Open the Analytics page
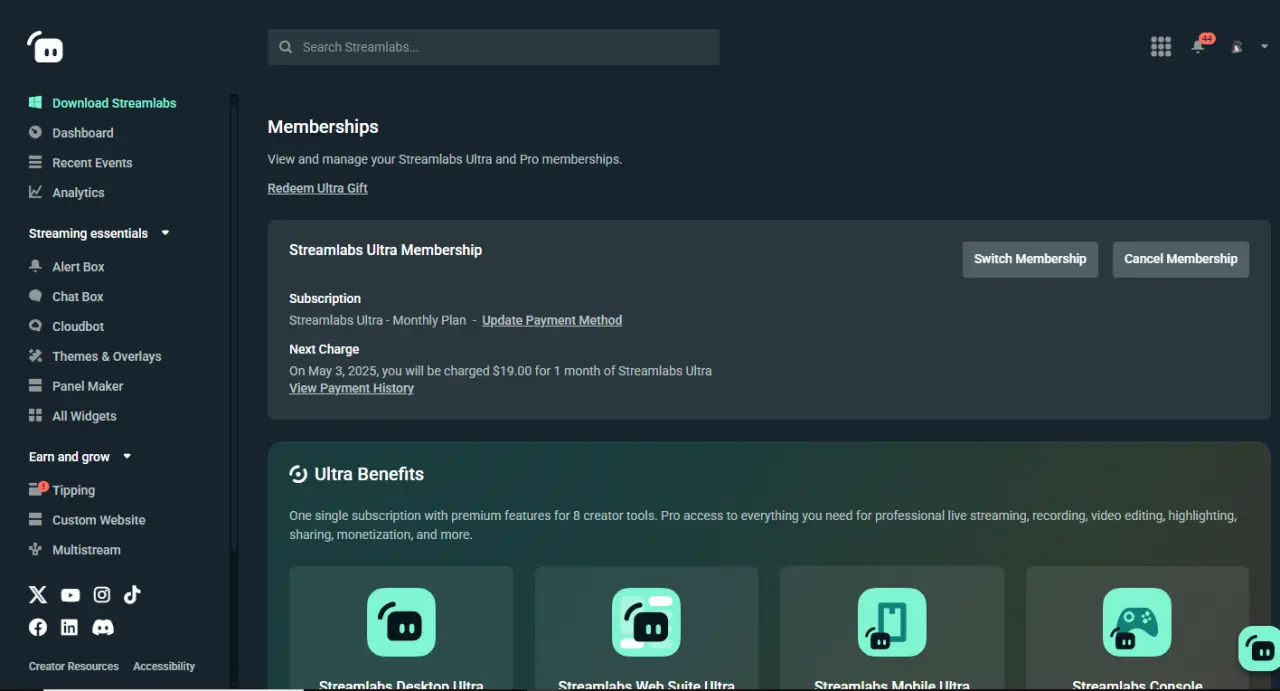1280x691 pixels. 78,193
